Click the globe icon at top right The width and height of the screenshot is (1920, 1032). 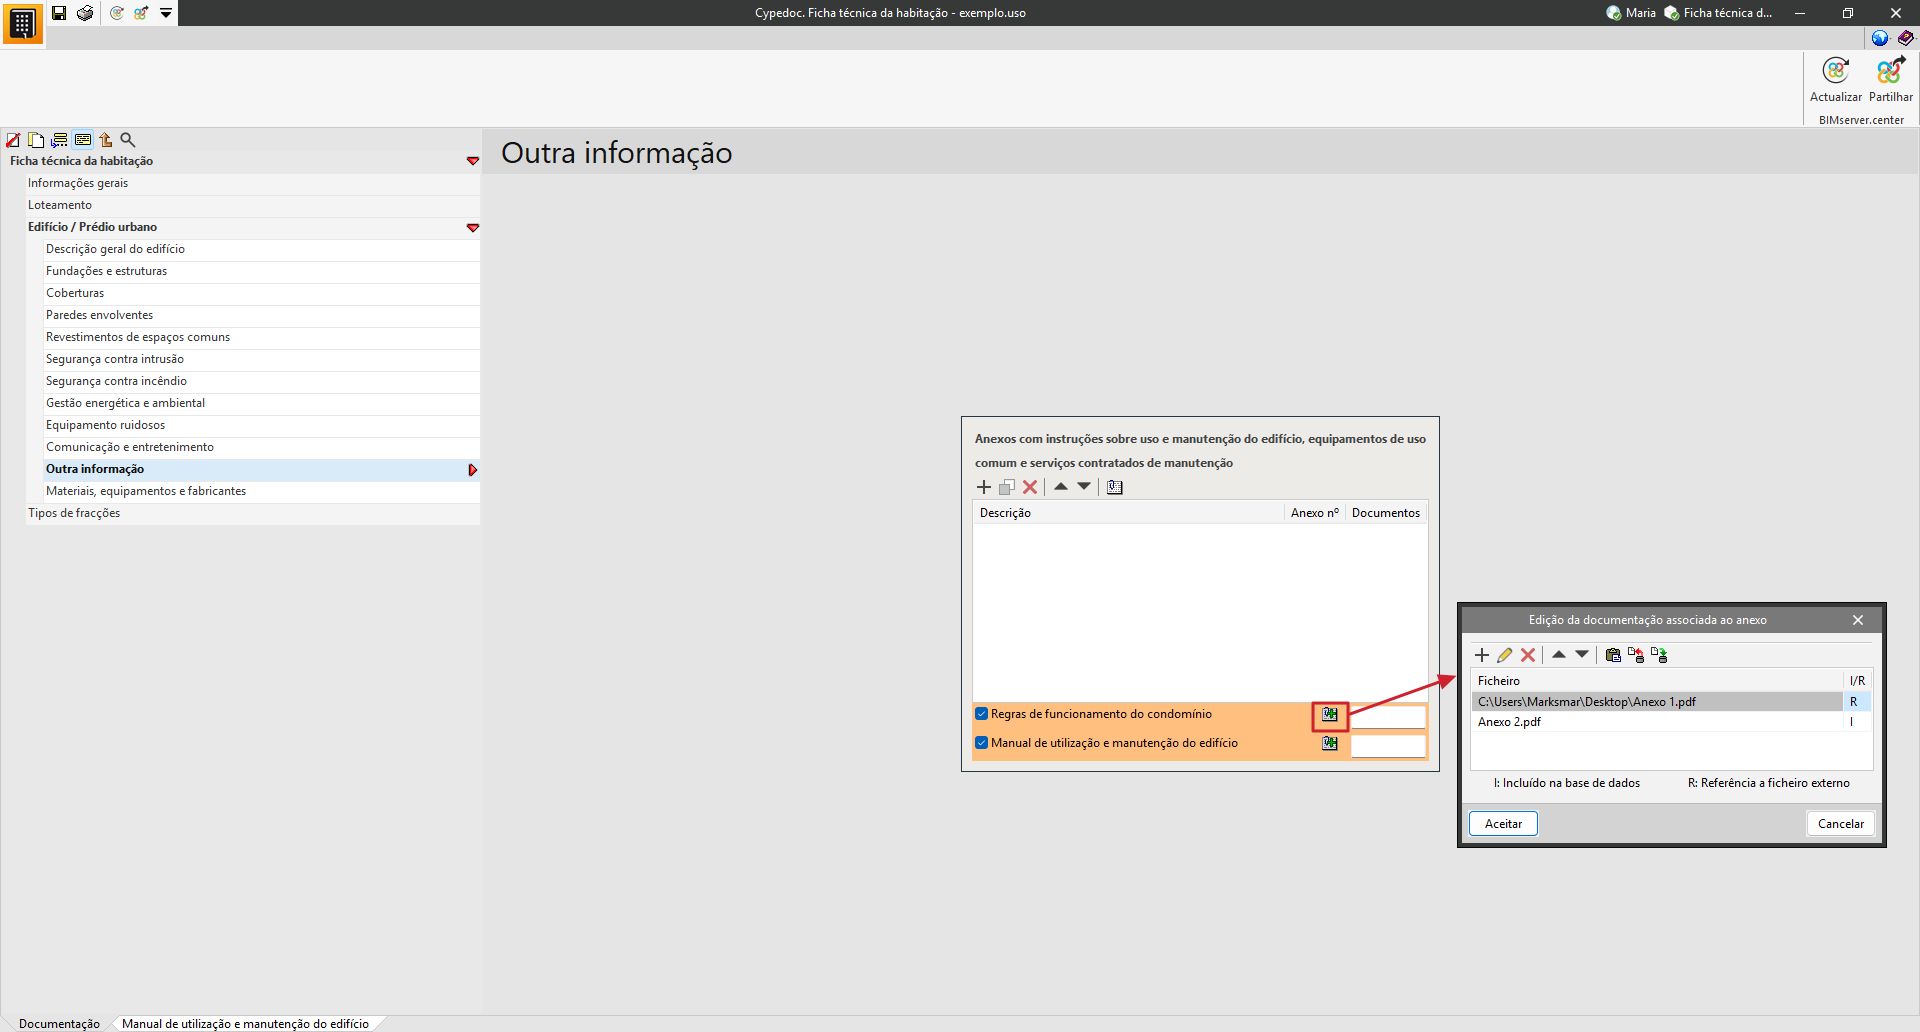click(1880, 38)
